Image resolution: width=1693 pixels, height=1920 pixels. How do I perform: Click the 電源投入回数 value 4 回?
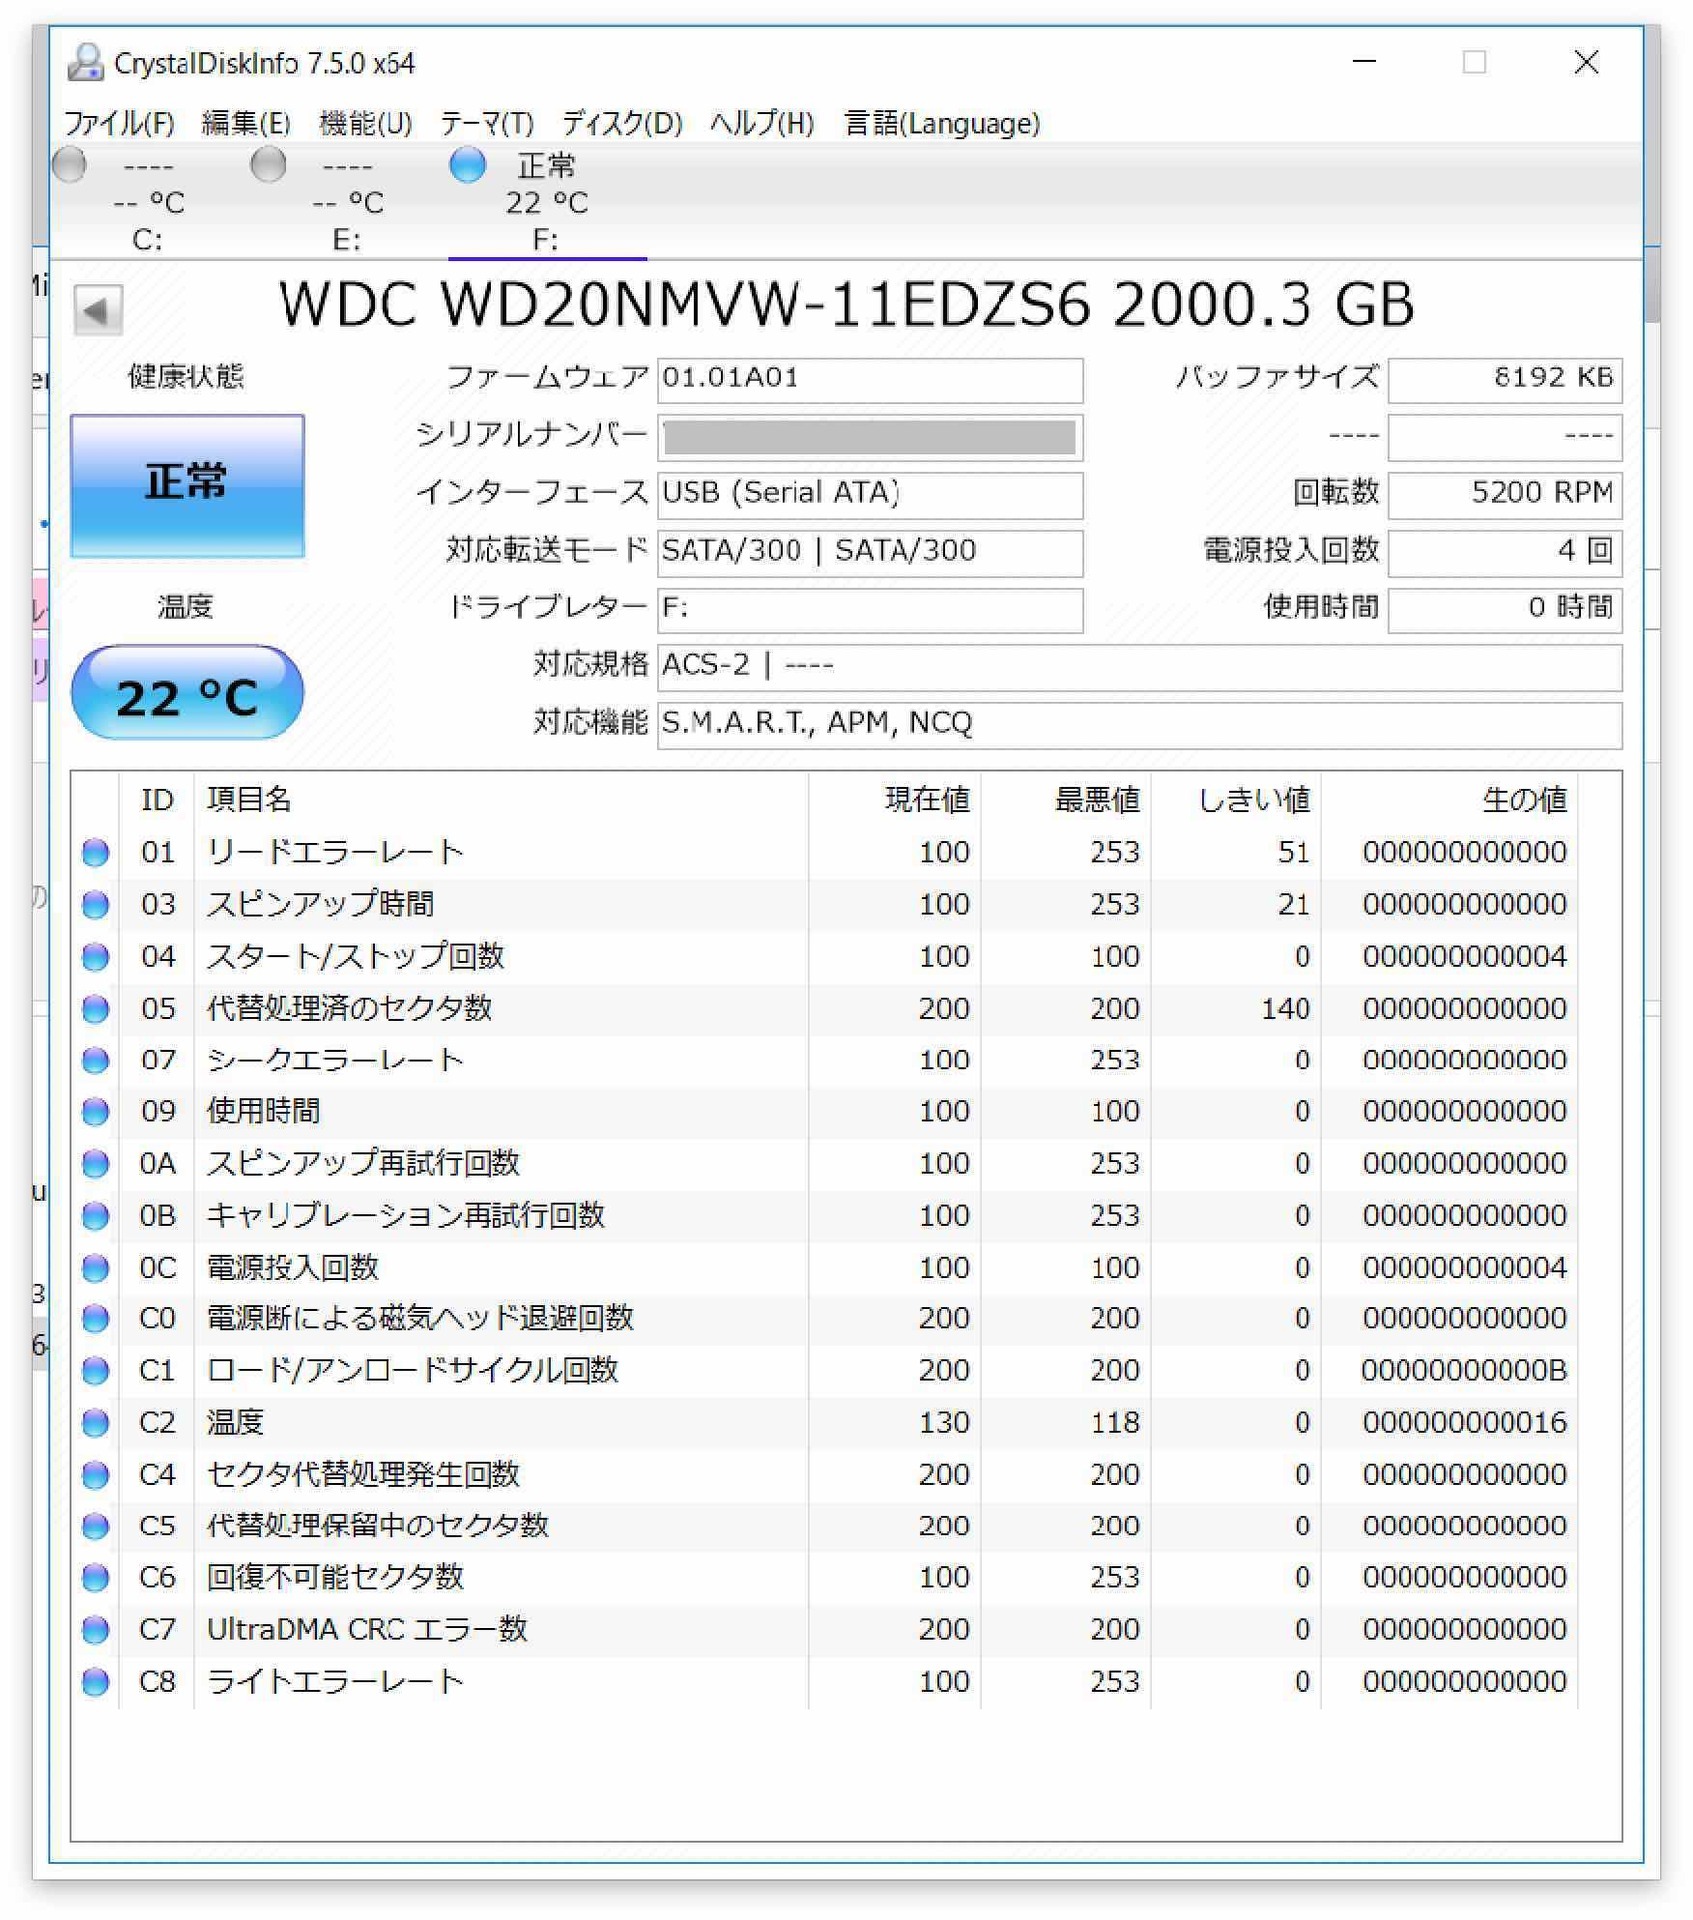[x=1507, y=553]
